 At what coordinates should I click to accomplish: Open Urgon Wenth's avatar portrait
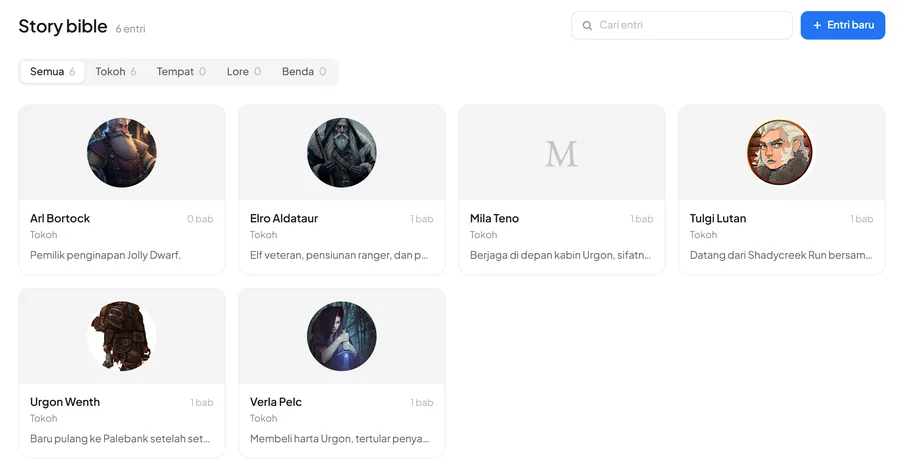pyautogui.click(x=122, y=336)
